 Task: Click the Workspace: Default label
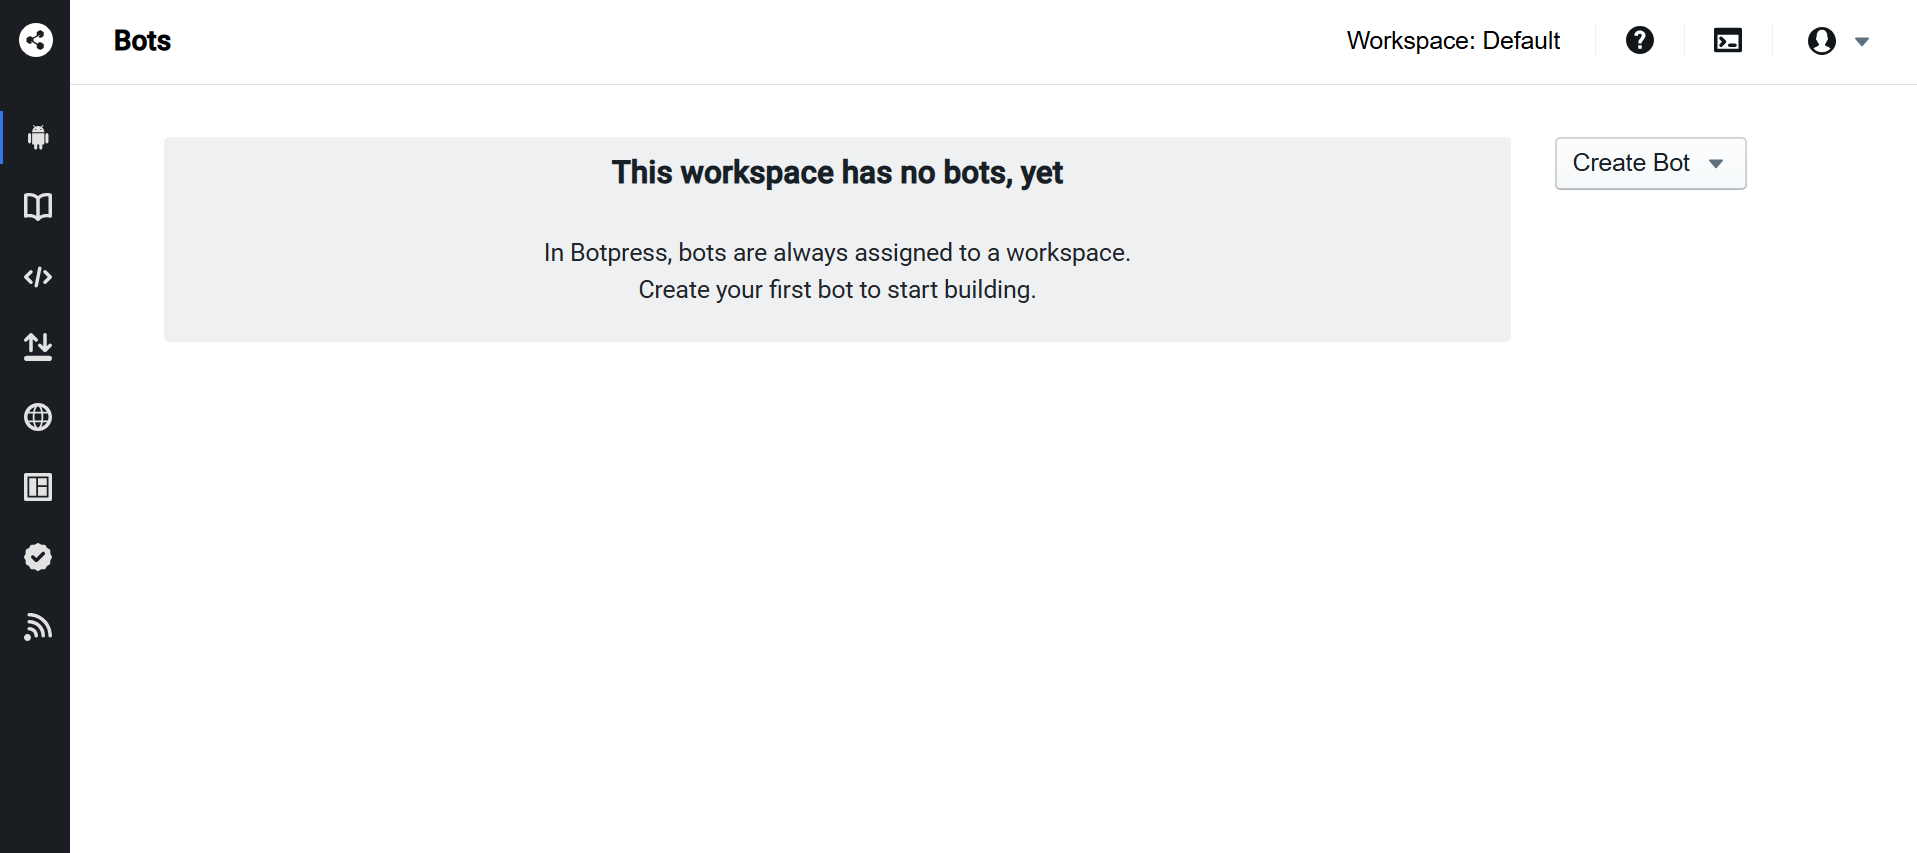click(1453, 41)
